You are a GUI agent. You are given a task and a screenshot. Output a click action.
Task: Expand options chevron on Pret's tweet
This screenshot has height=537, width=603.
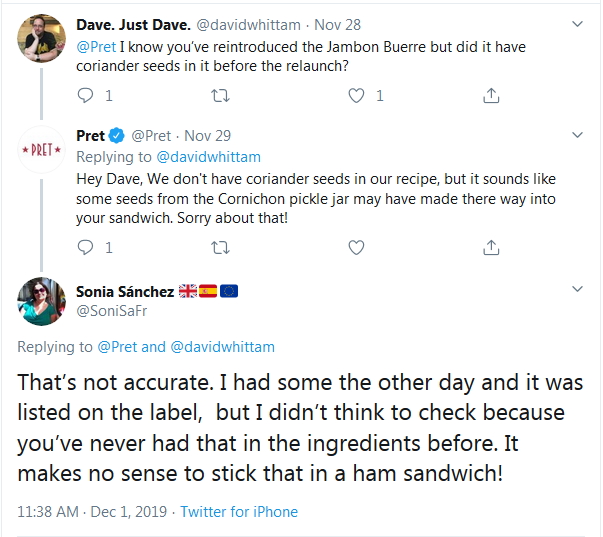tap(577, 136)
